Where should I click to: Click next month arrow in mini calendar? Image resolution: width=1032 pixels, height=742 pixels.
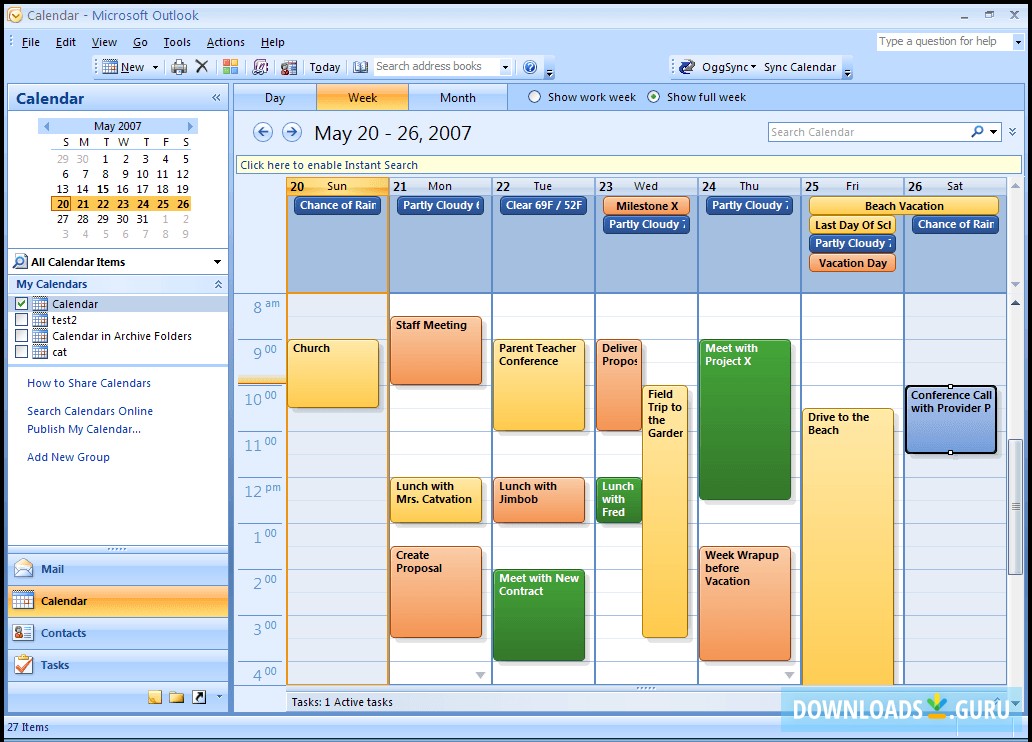click(x=190, y=126)
